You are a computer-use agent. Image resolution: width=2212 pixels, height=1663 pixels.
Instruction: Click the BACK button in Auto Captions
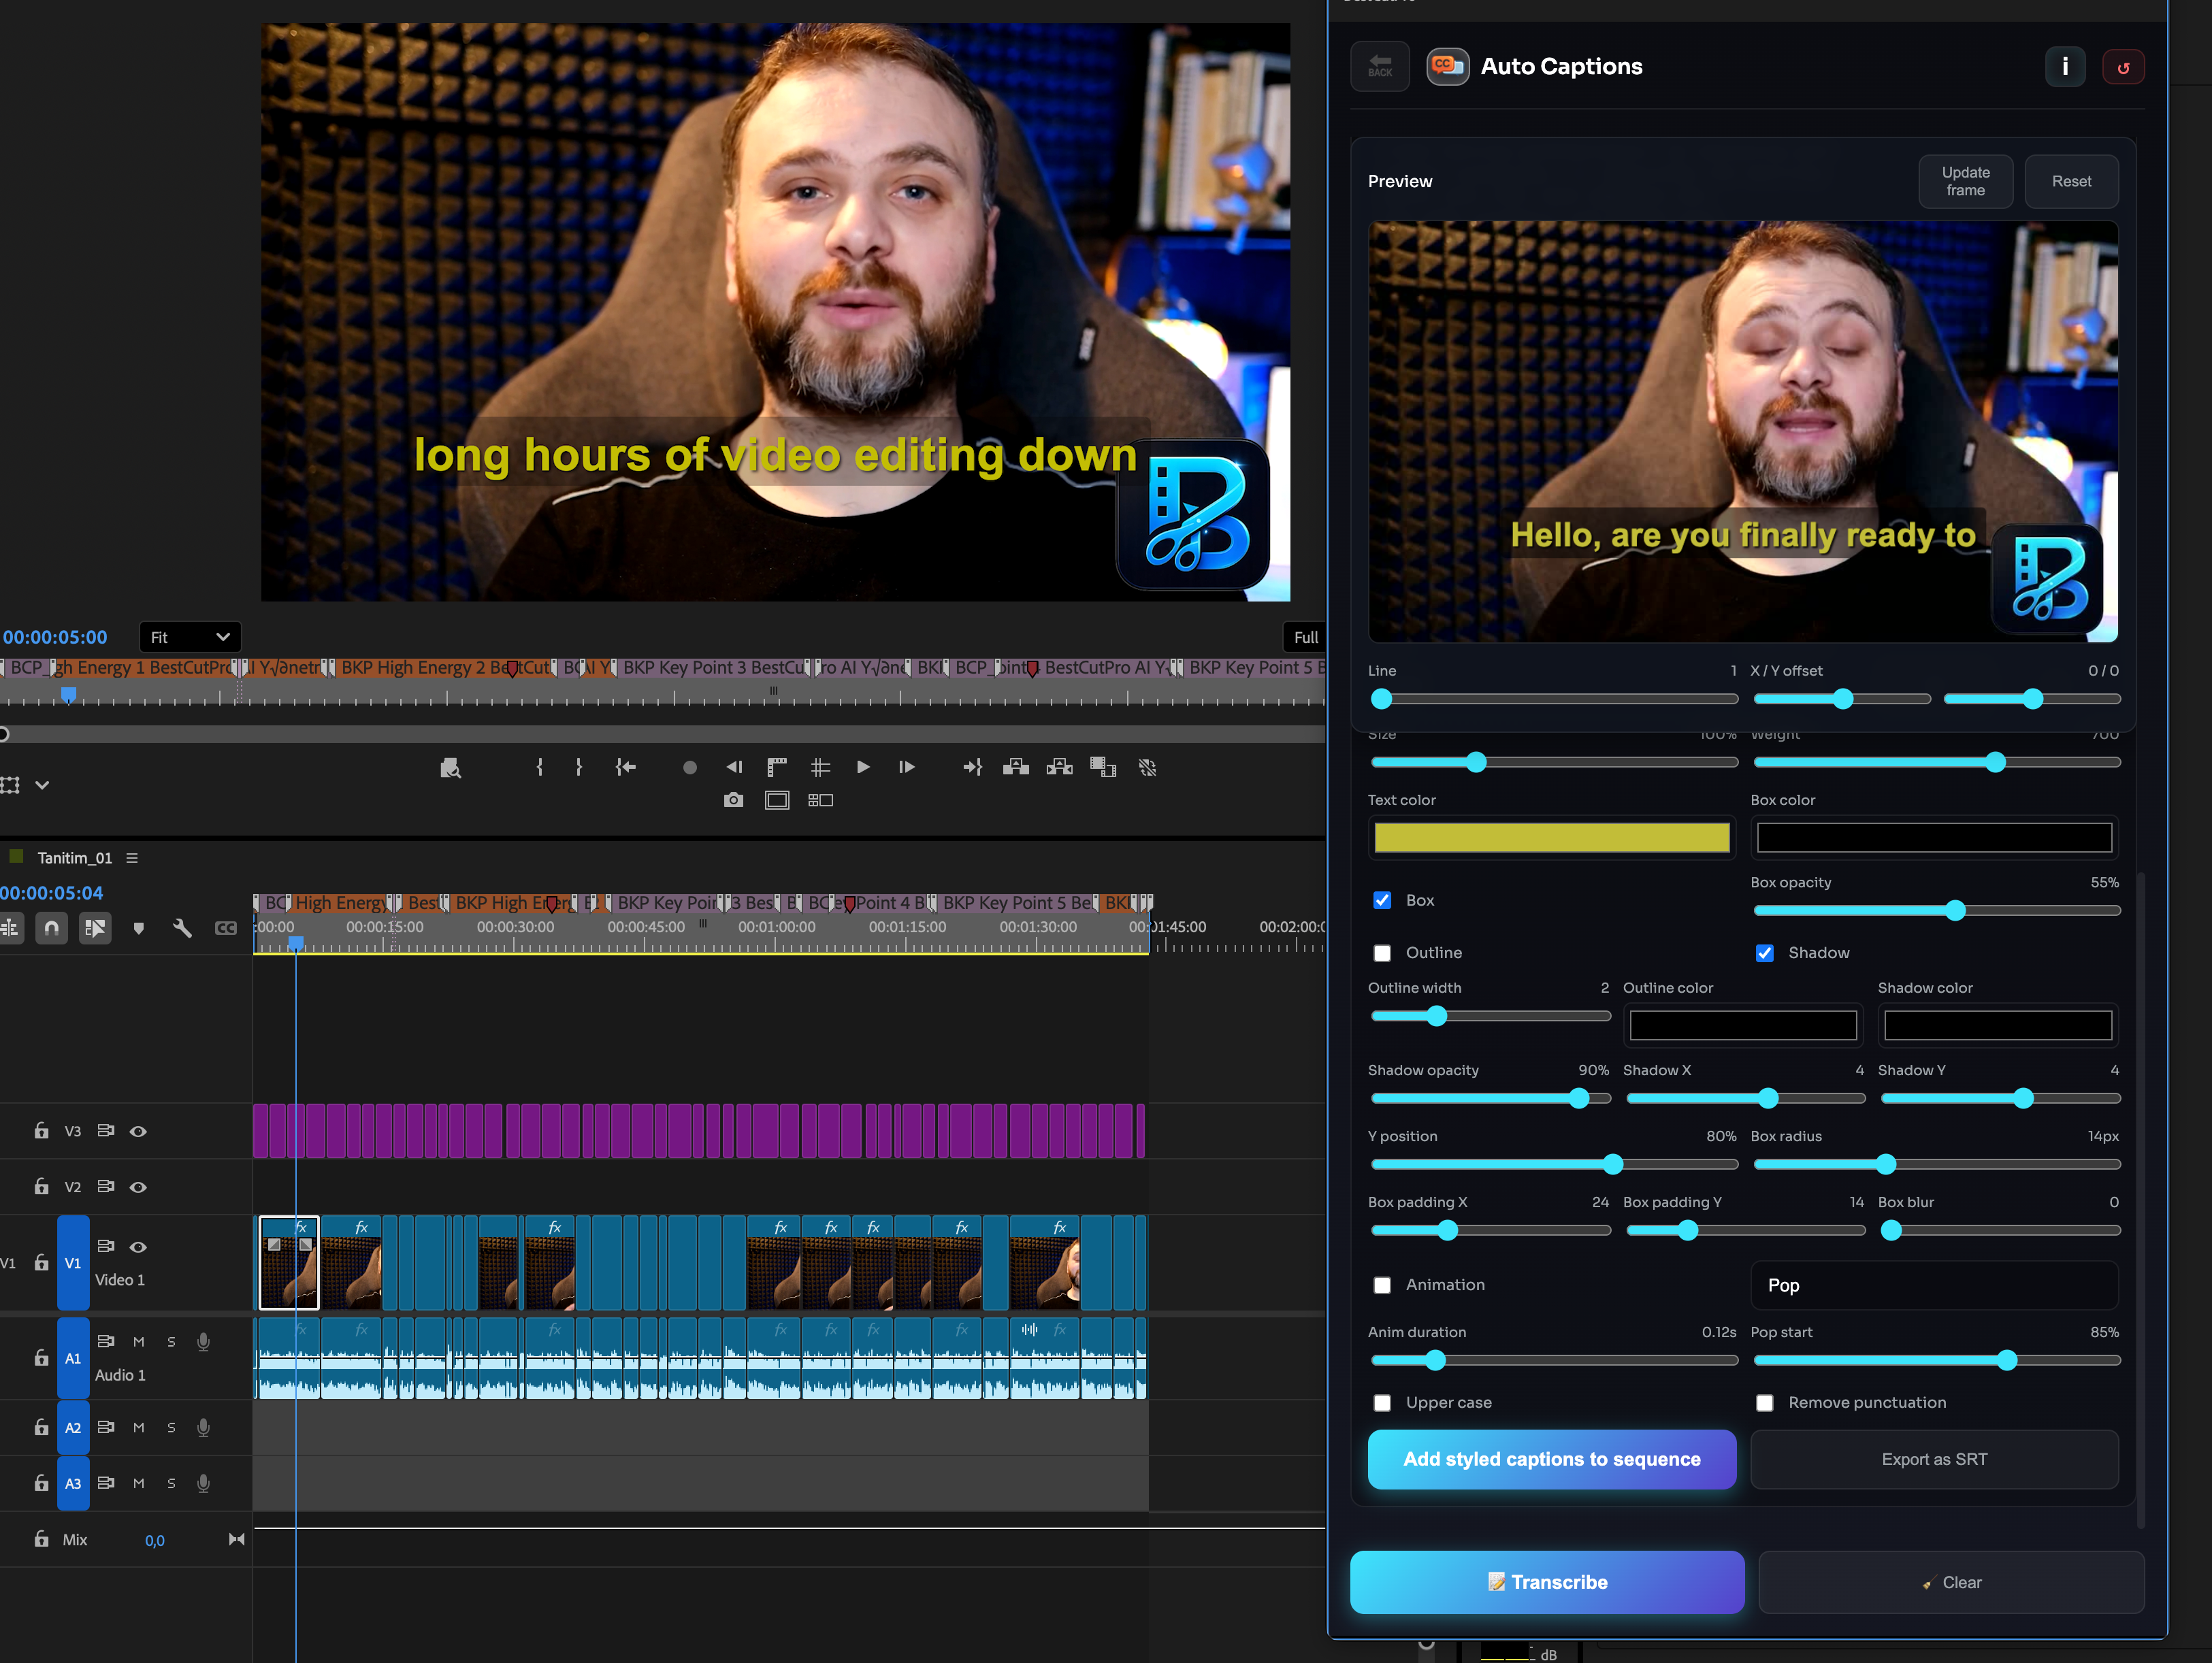(1379, 66)
